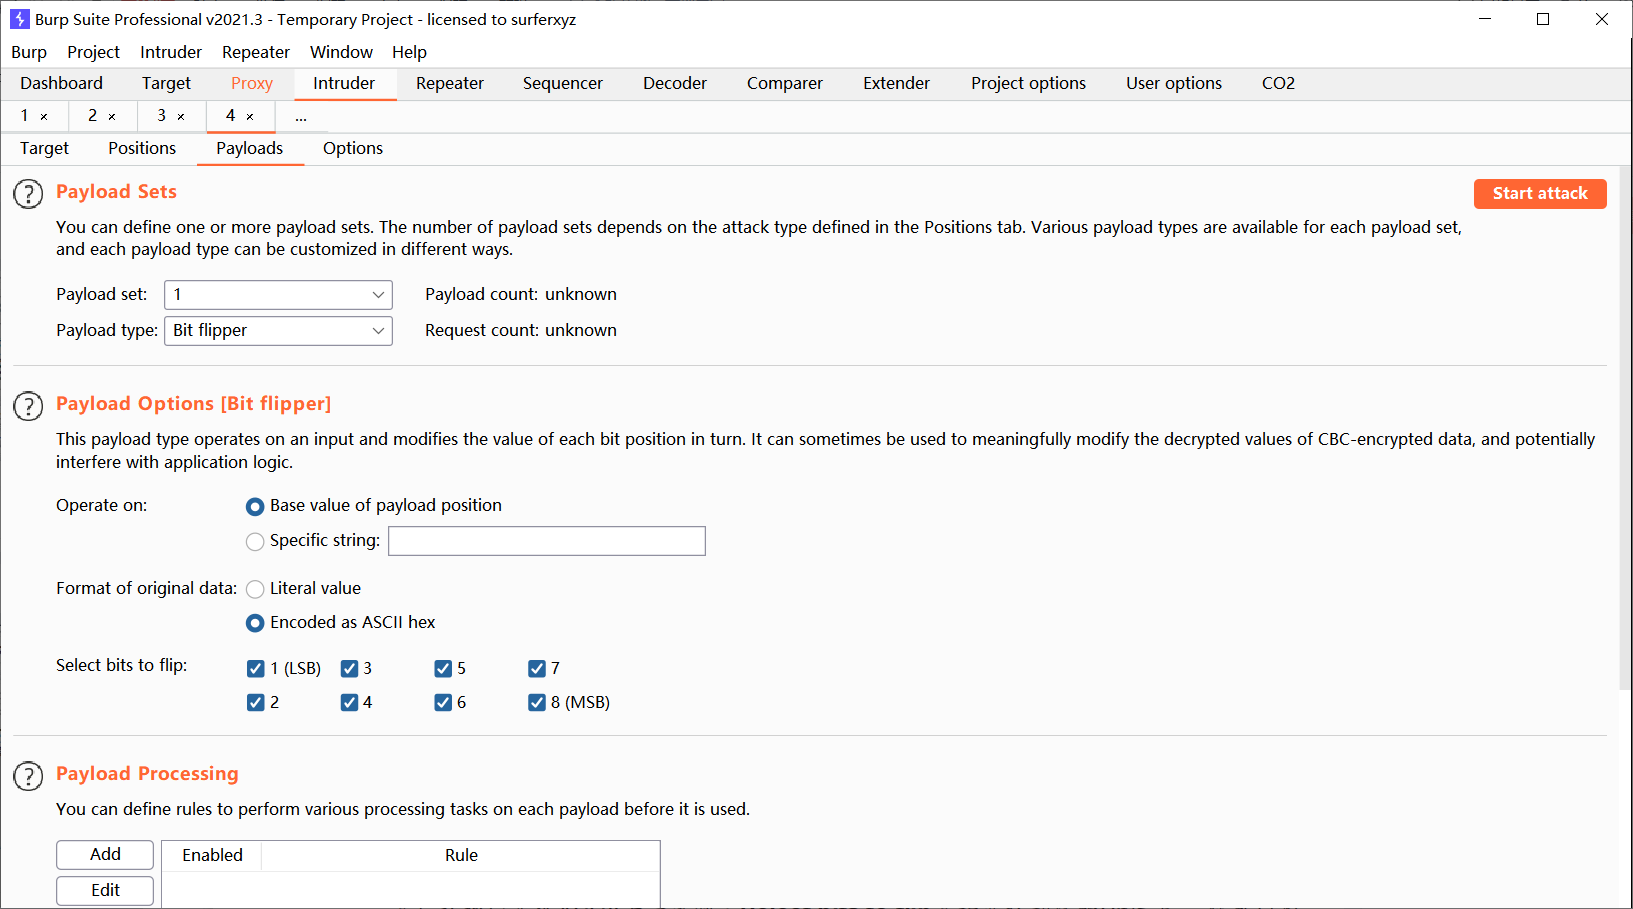
Task: Uncheck bit 7 checkbox
Action: point(538,669)
